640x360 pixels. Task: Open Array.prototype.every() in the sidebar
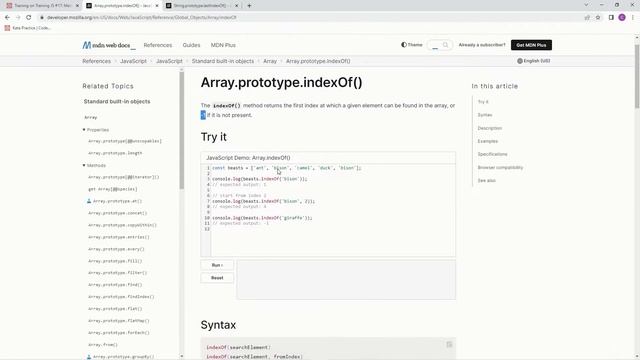point(116,249)
